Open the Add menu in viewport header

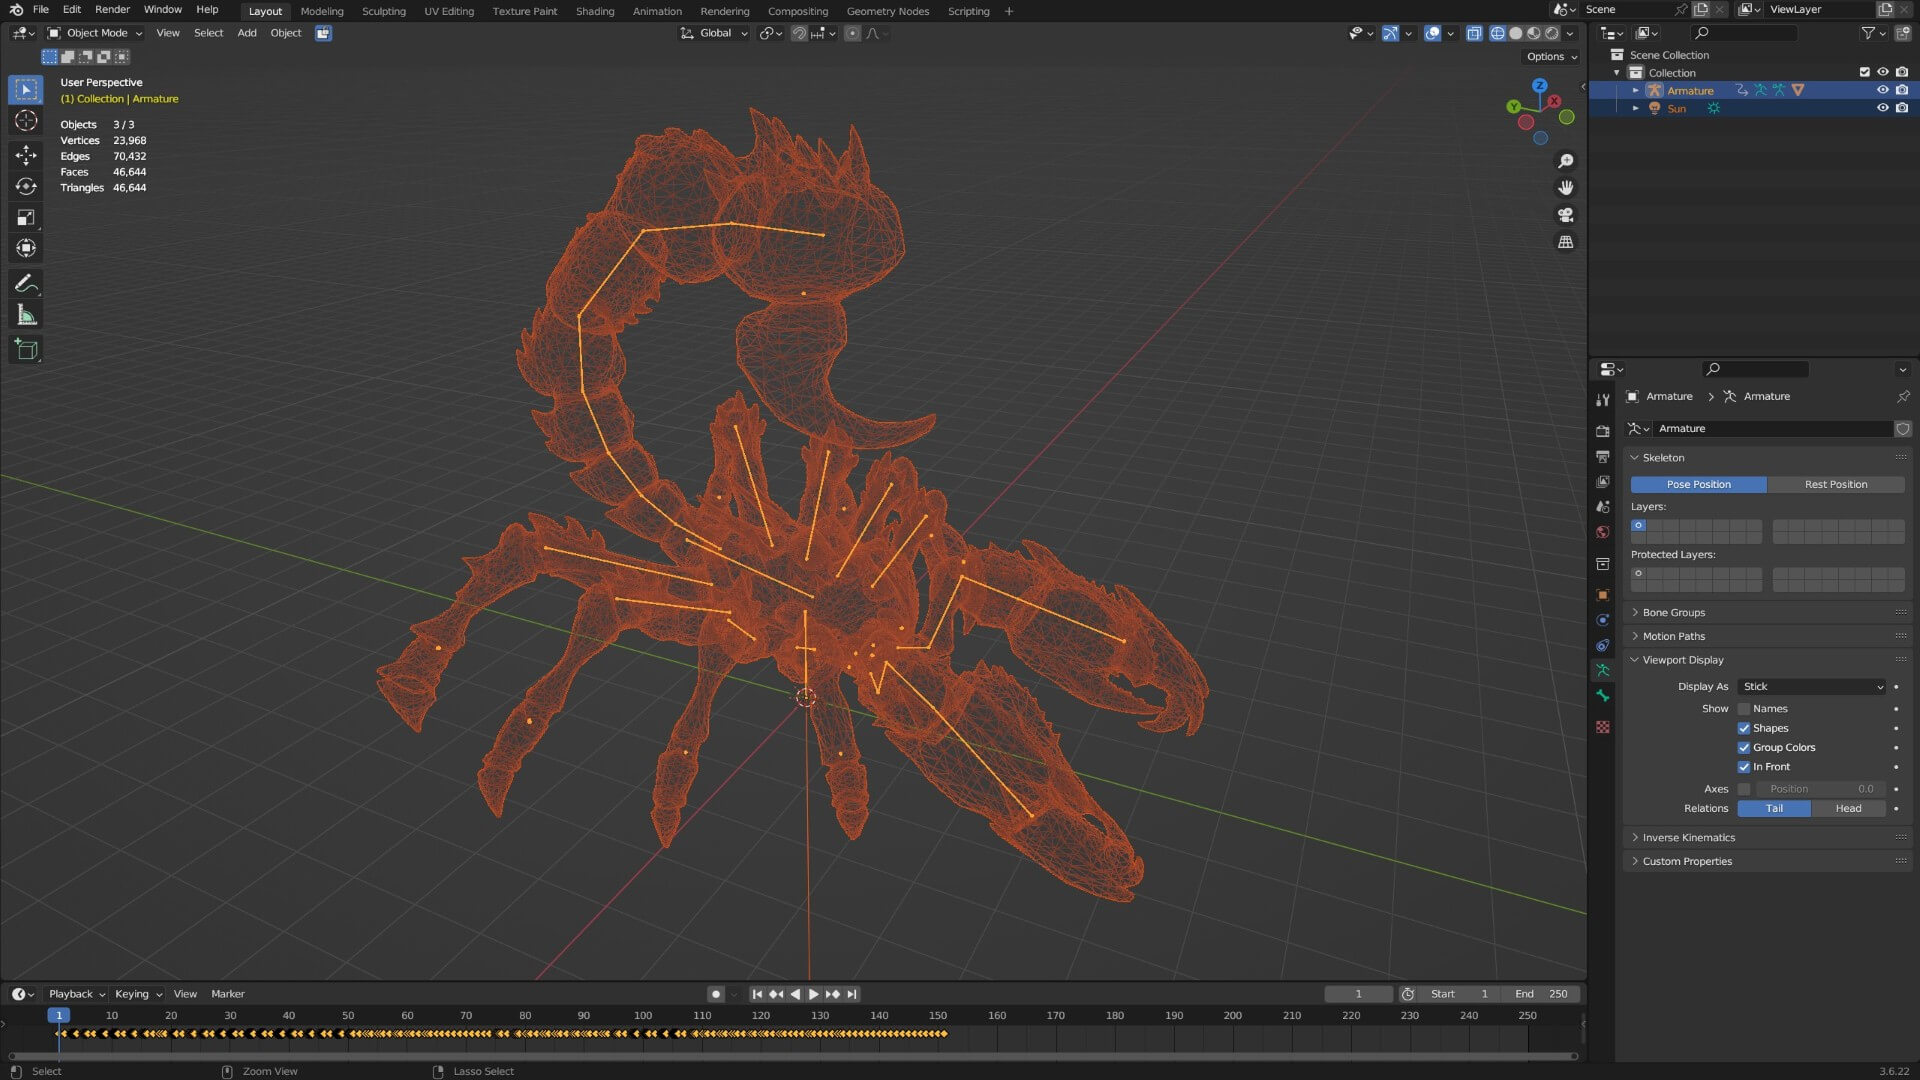[x=247, y=33]
